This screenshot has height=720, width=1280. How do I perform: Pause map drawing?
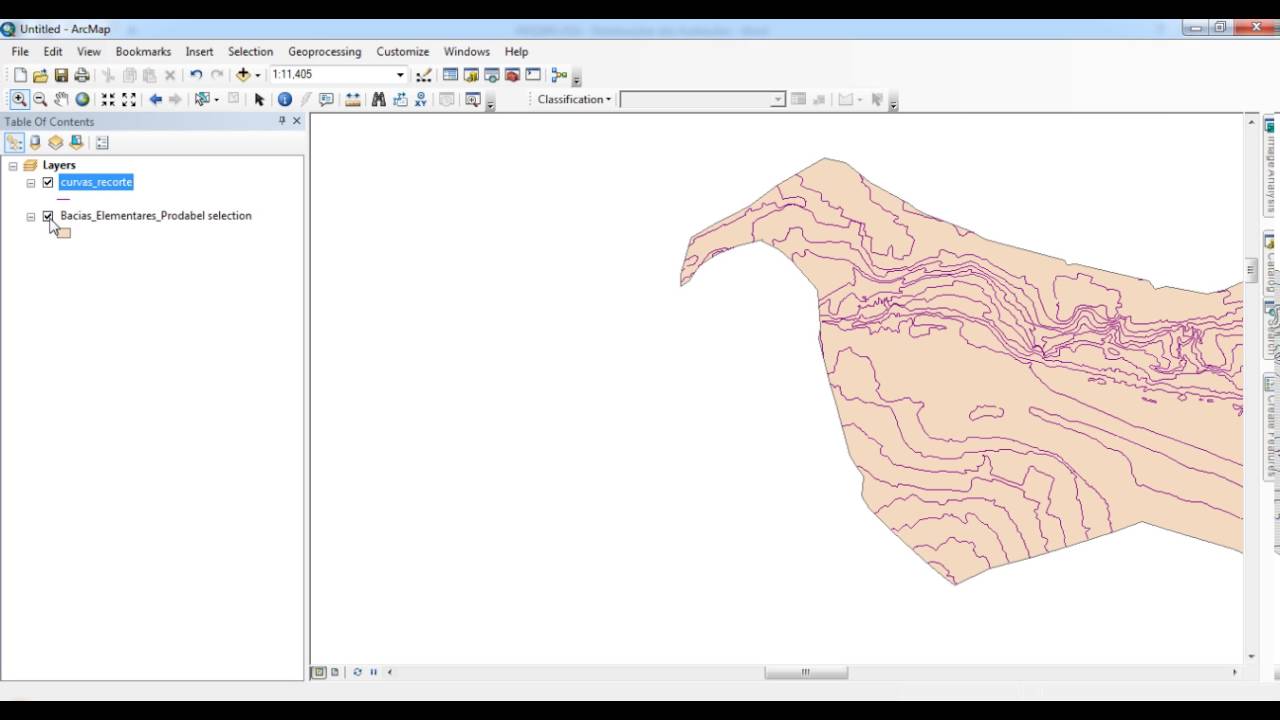[373, 672]
